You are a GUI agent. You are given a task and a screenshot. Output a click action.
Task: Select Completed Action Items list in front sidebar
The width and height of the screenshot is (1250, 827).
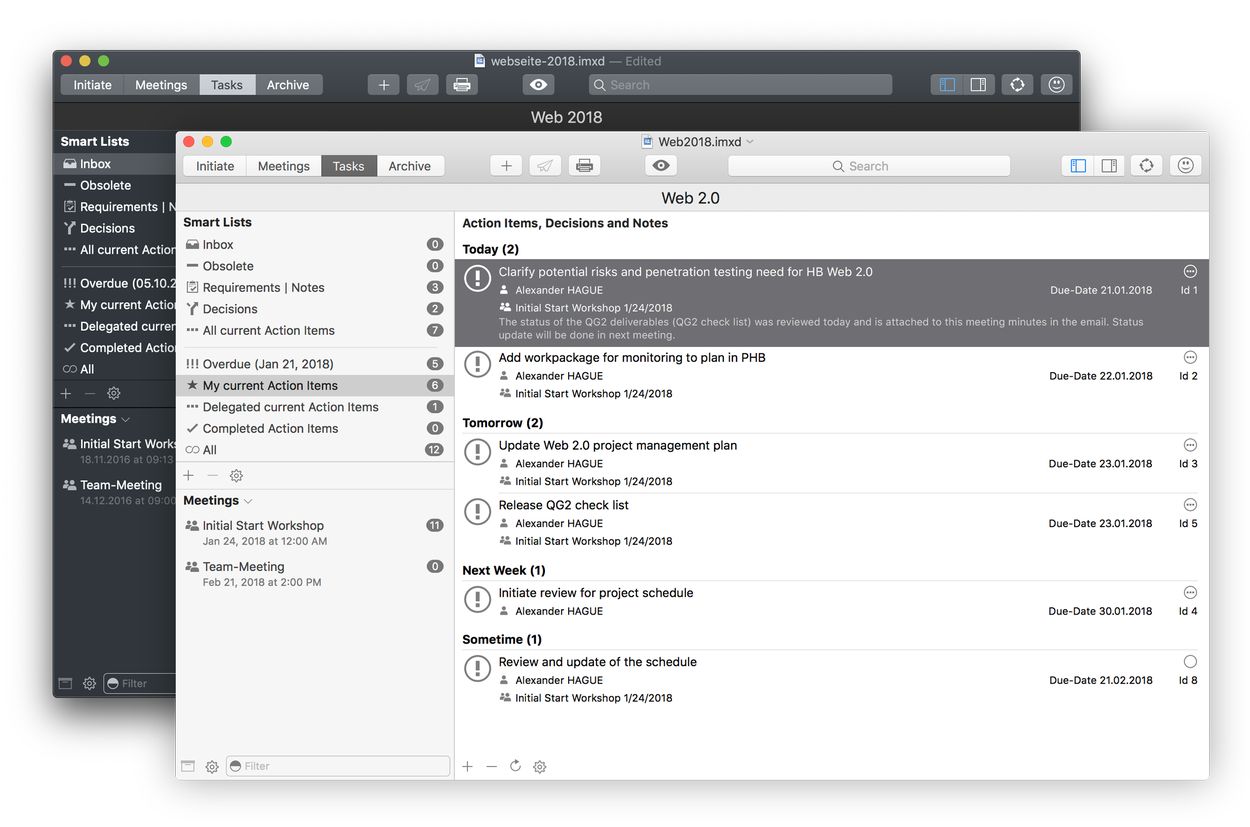coord(314,428)
